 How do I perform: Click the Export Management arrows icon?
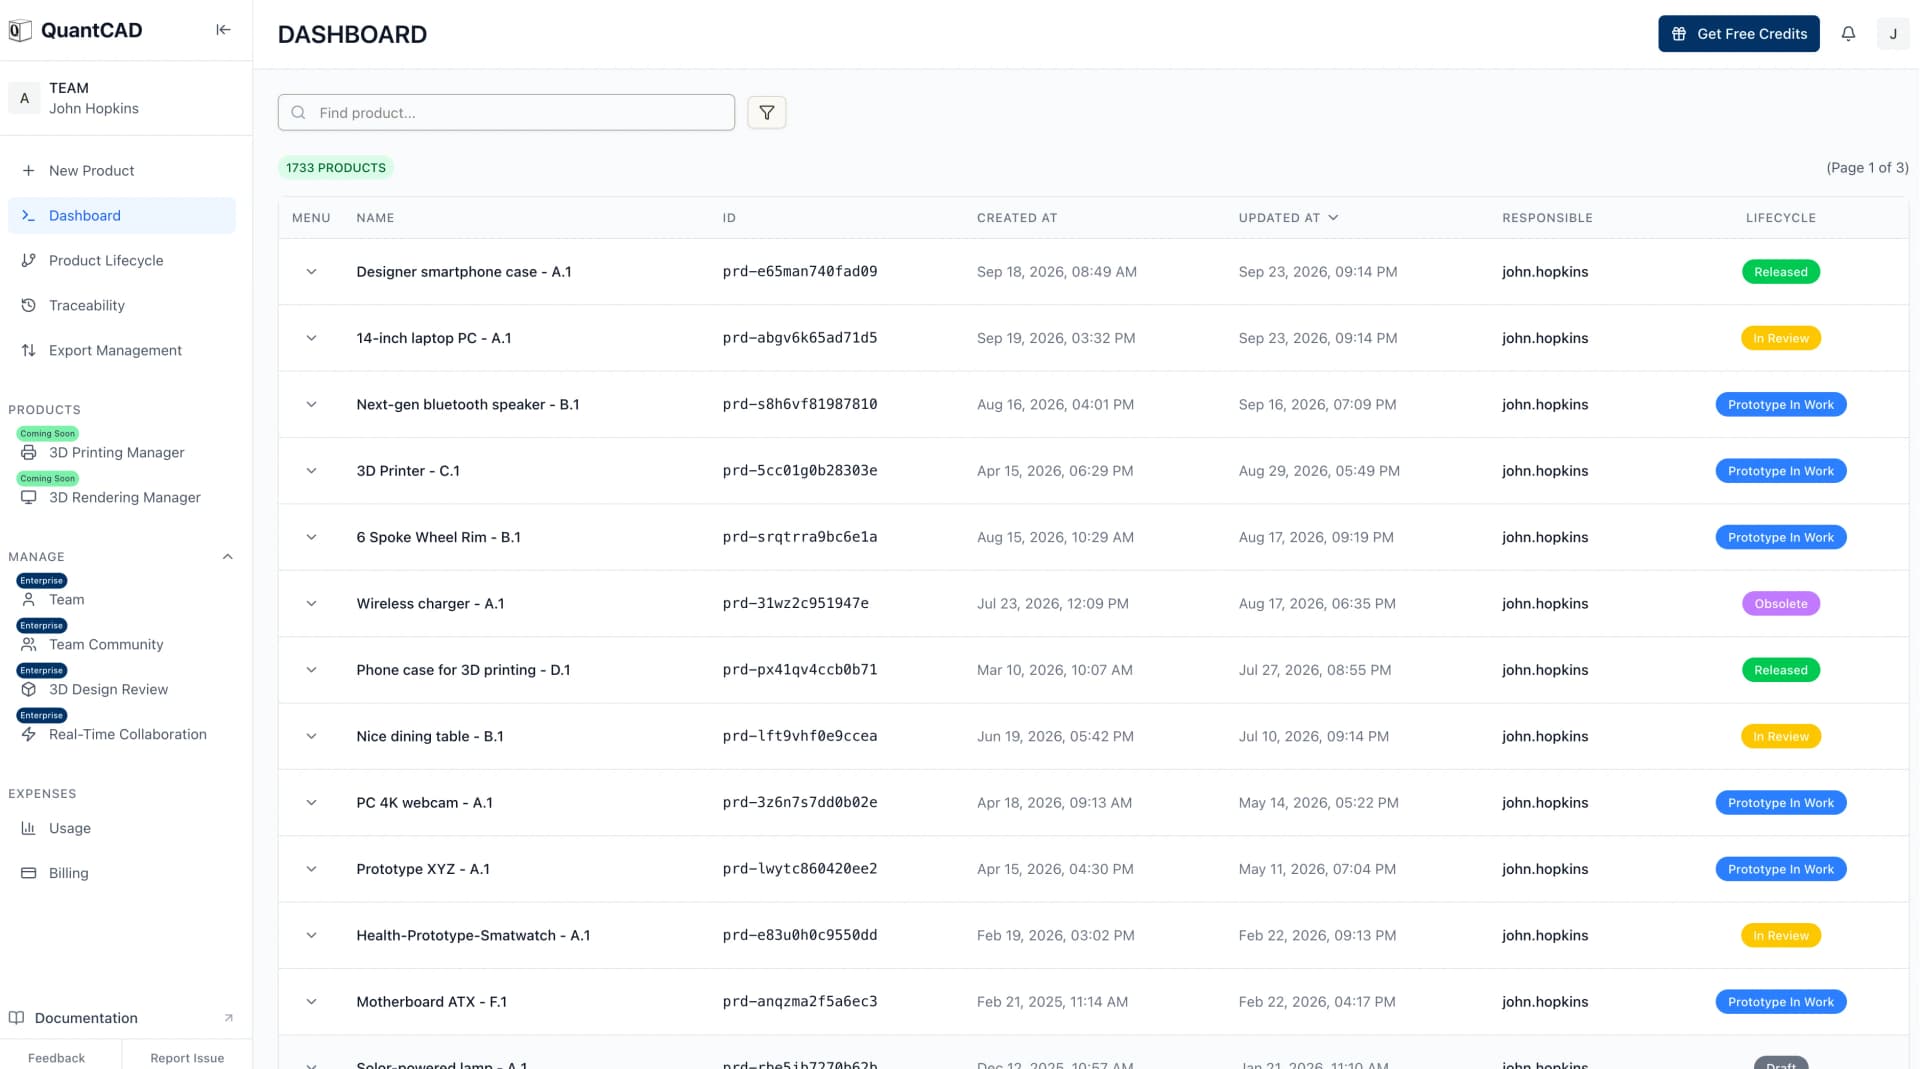click(29, 351)
